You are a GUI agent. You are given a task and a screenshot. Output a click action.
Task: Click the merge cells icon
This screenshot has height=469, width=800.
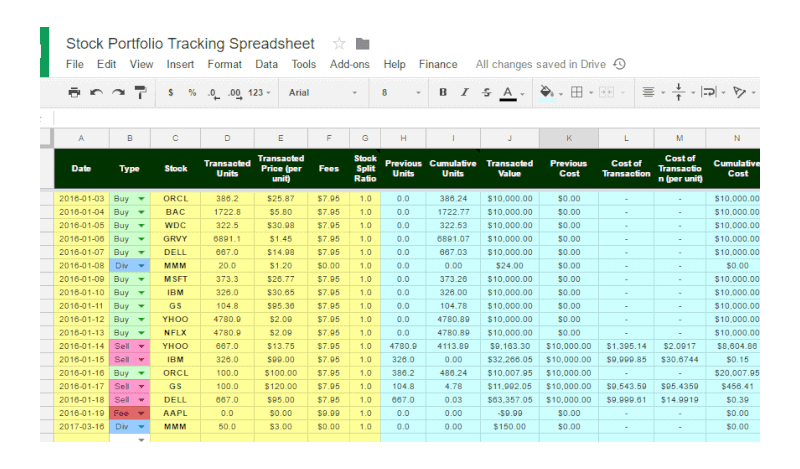point(606,92)
